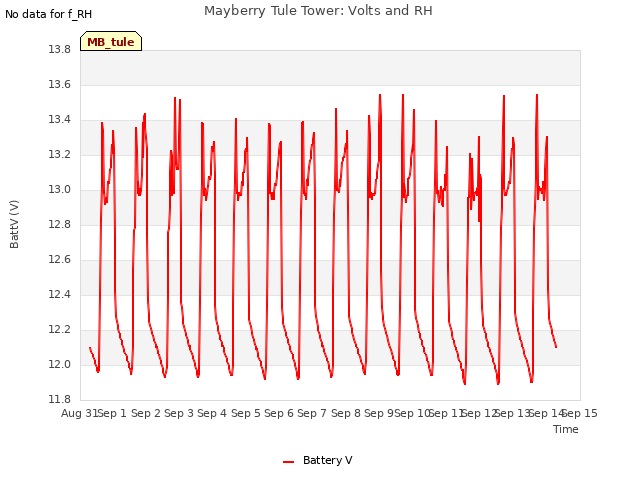The image size is (640, 480).
Task: Click the 13.8 y-axis tick label
Action: coord(60,49)
